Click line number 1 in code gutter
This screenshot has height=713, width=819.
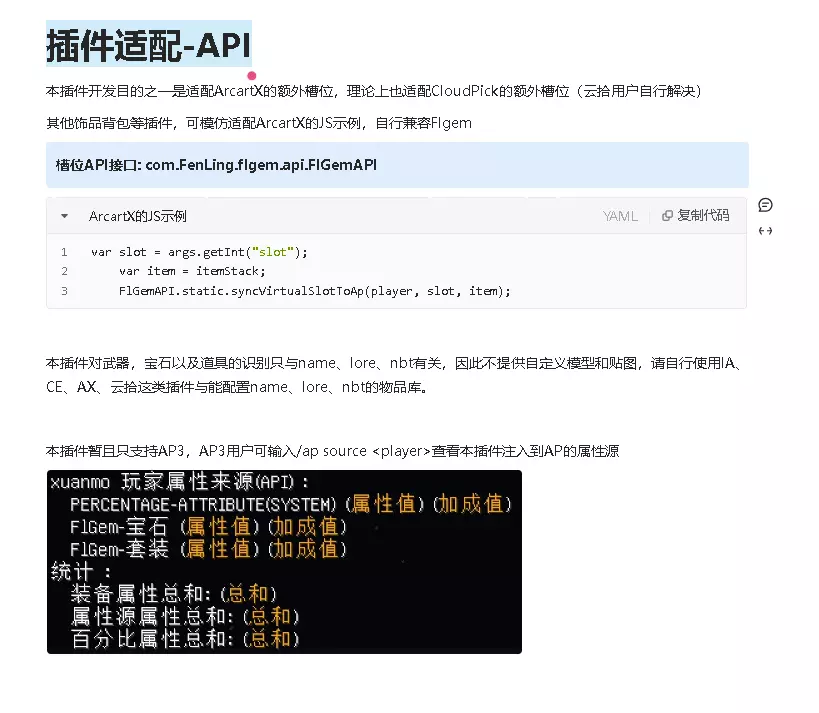[x=64, y=252]
